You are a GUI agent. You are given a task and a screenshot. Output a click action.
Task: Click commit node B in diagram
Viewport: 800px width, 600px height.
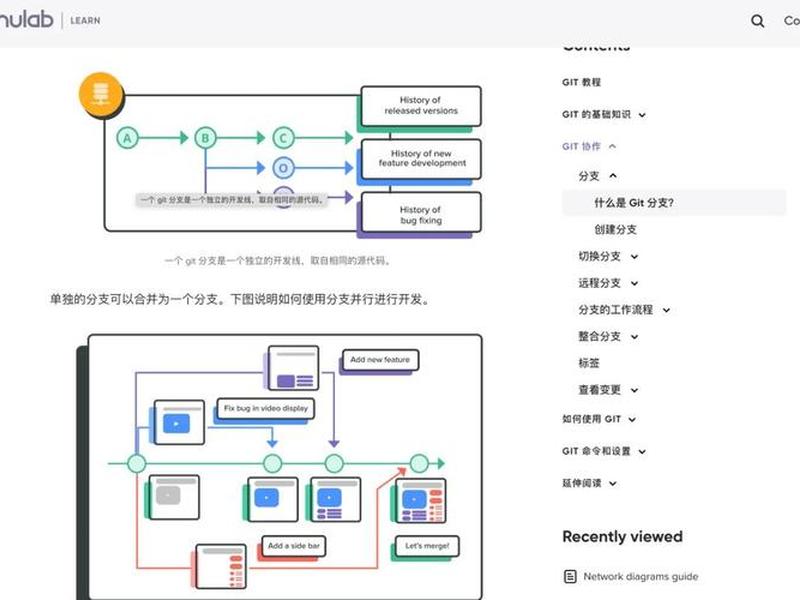[205, 138]
